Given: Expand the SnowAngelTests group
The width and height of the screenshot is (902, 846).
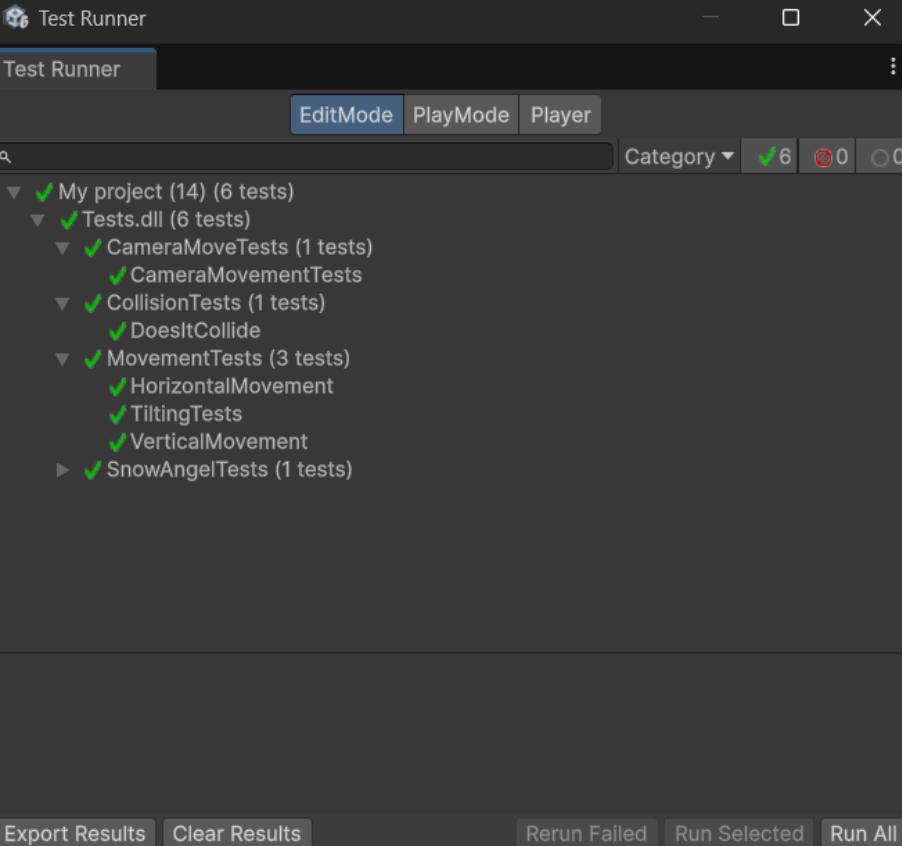Looking at the screenshot, I should pyautogui.click(x=62, y=470).
